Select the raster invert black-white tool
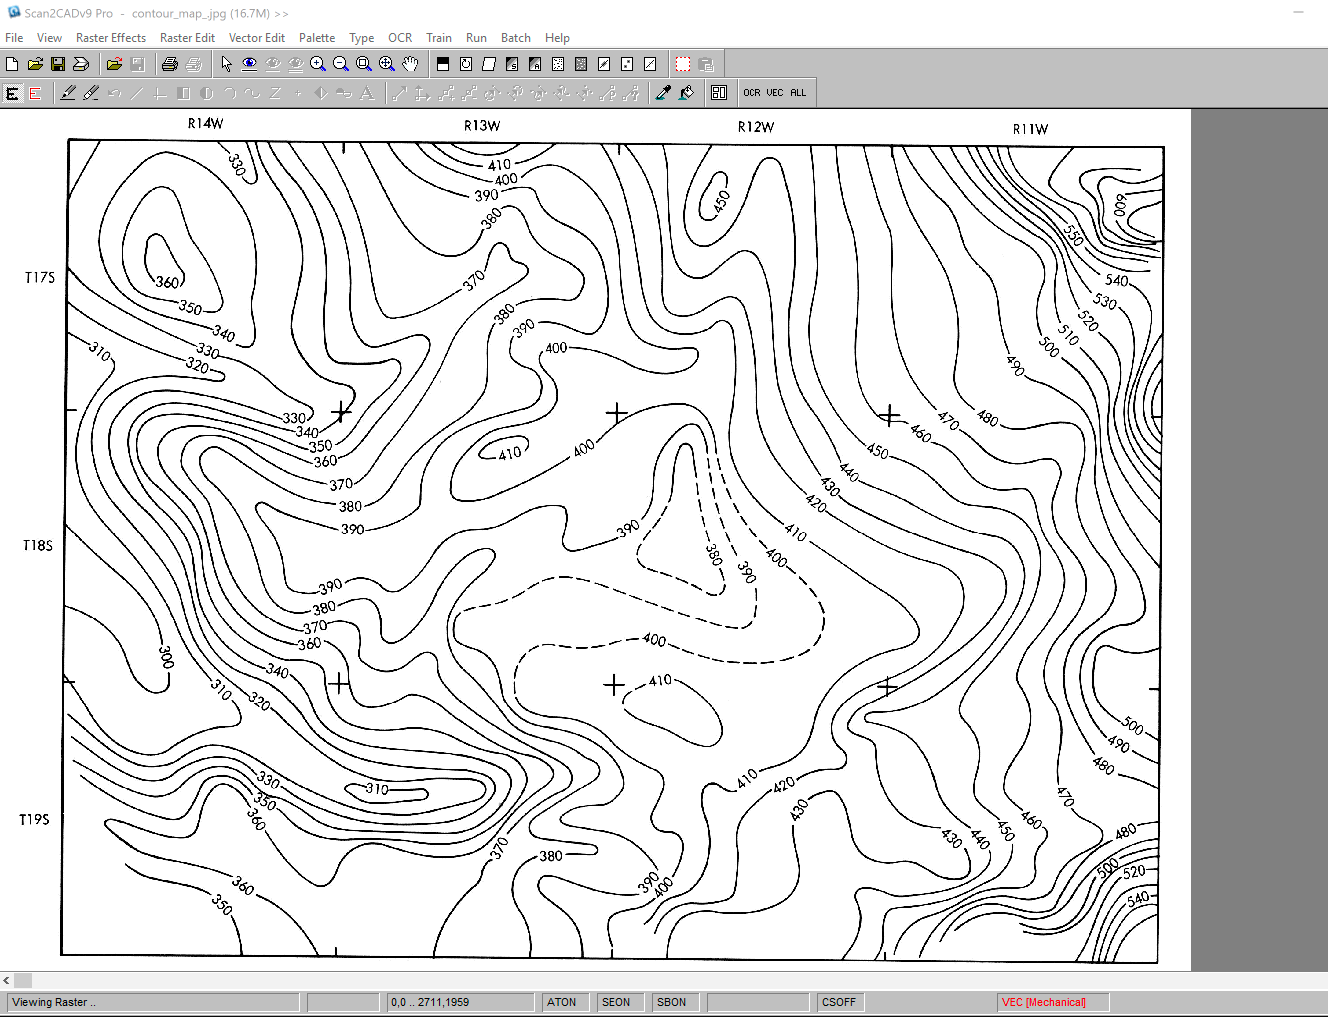Screen dimensions: 1328x1017 [443, 63]
